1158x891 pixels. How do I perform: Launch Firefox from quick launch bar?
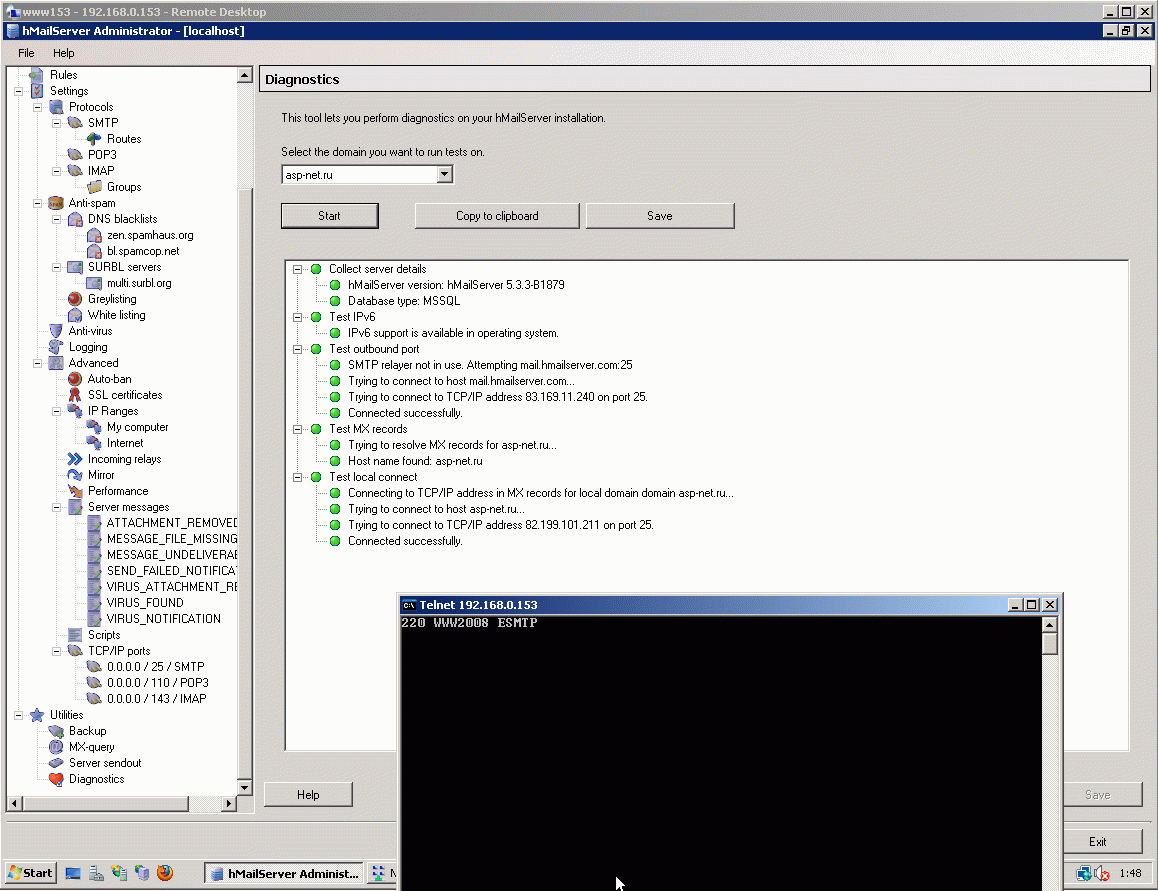coord(165,873)
